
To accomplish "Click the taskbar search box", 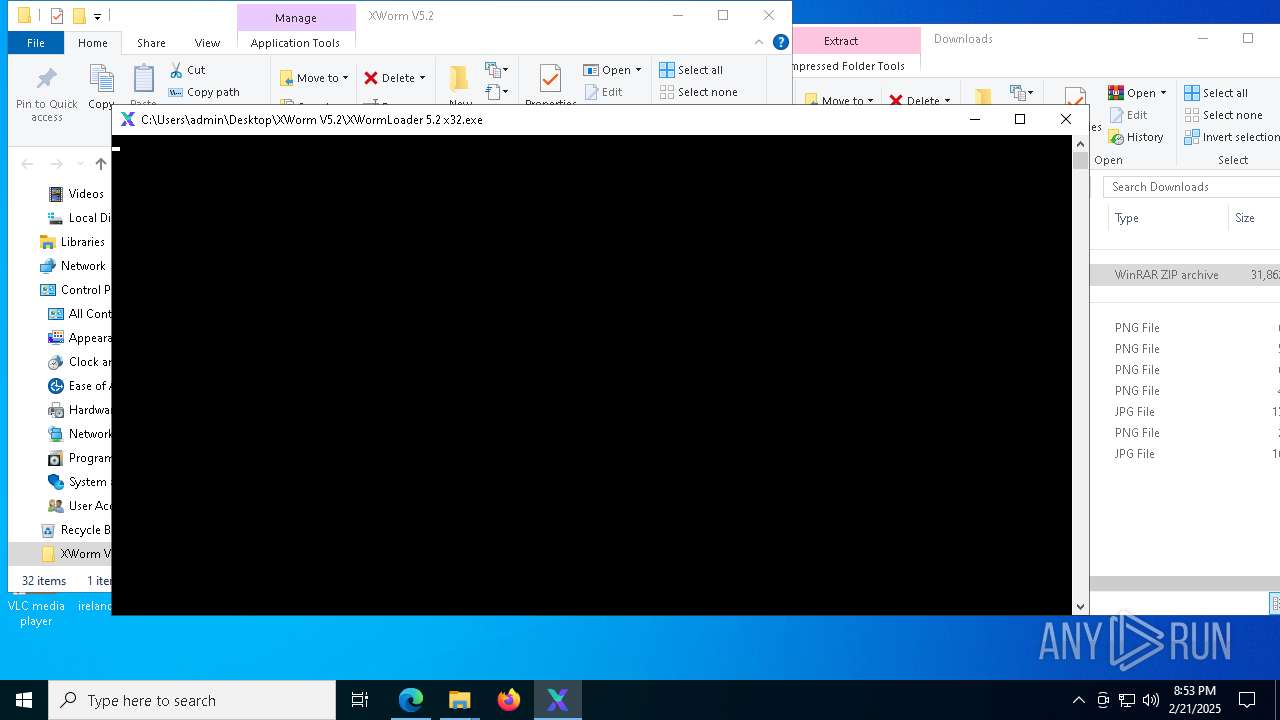I will click(192, 700).
